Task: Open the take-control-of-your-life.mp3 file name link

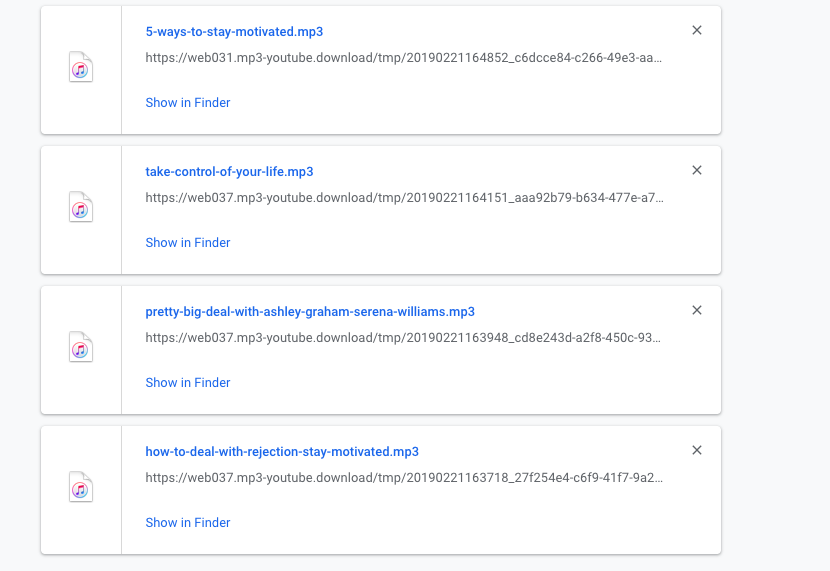Action: (x=229, y=172)
